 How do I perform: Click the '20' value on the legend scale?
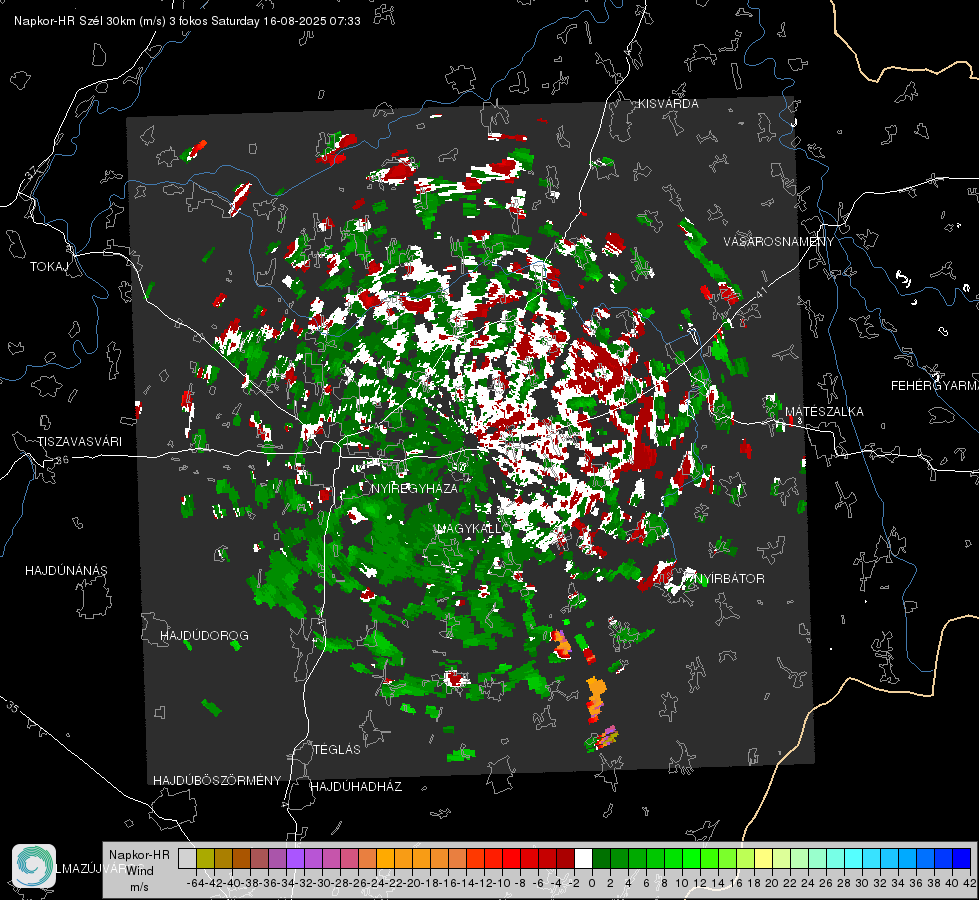tap(772, 883)
